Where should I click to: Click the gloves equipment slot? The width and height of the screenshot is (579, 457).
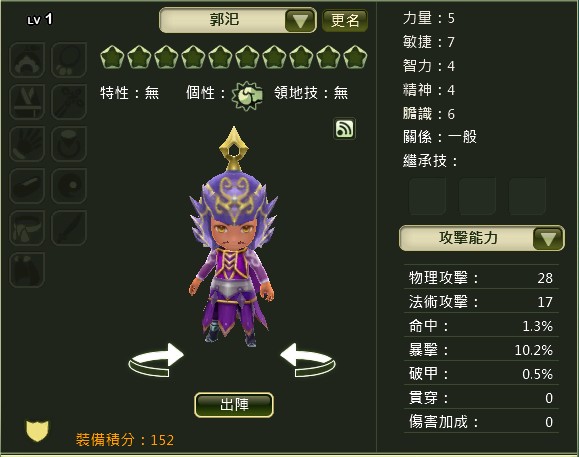pos(27,144)
